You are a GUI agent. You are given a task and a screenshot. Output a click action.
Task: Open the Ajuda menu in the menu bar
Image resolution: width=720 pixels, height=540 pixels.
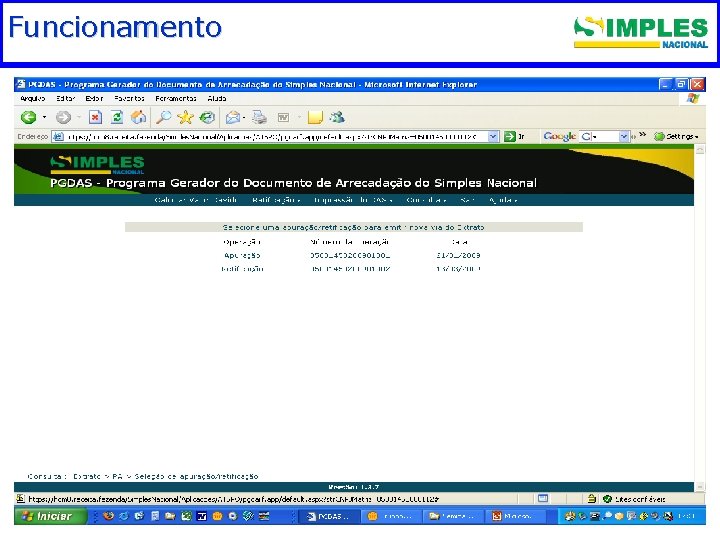click(x=217, y=98)
